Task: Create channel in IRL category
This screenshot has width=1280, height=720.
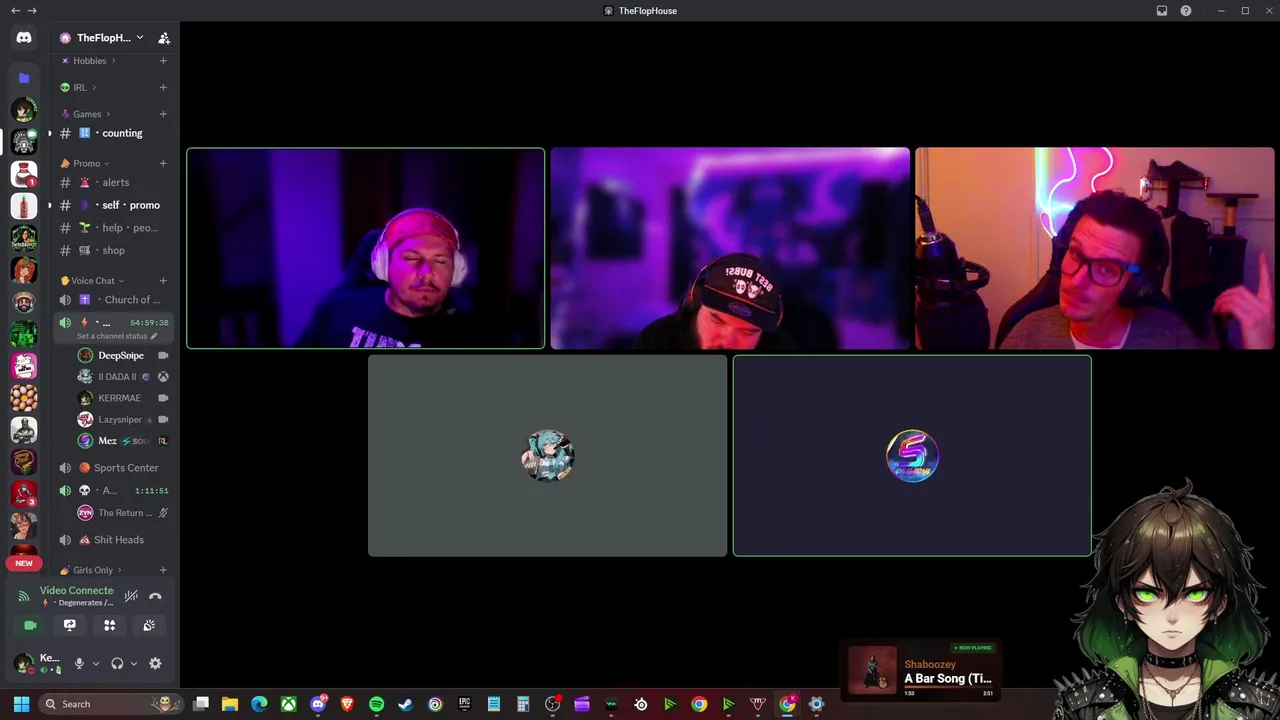Action: (x=163, y=87)
